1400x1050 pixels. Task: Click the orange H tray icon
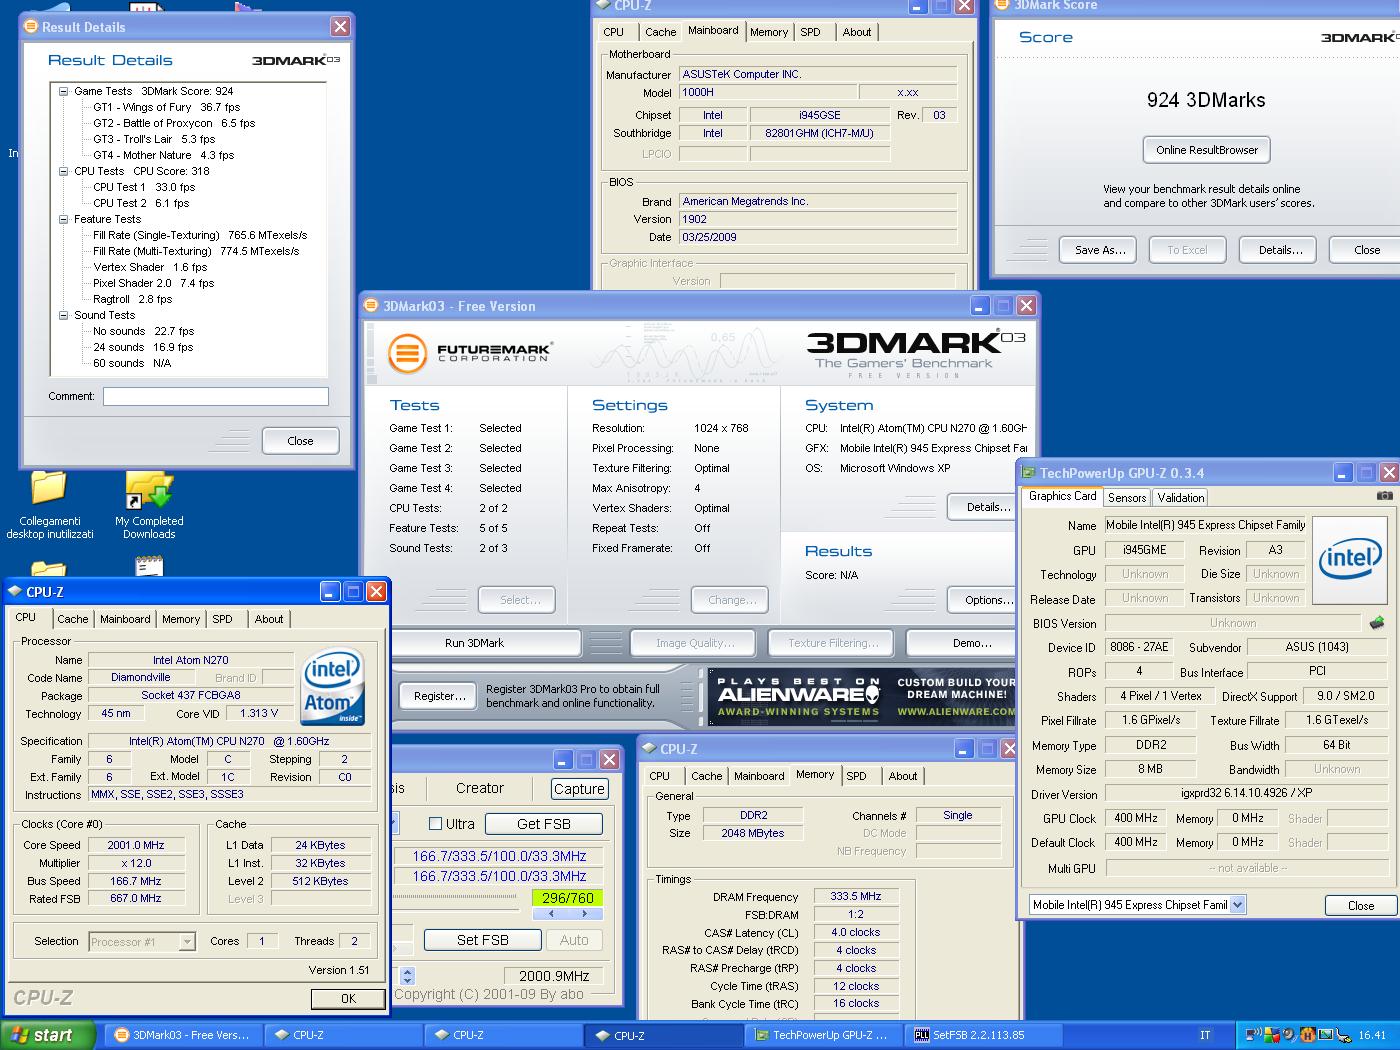coord(1308,1035)
